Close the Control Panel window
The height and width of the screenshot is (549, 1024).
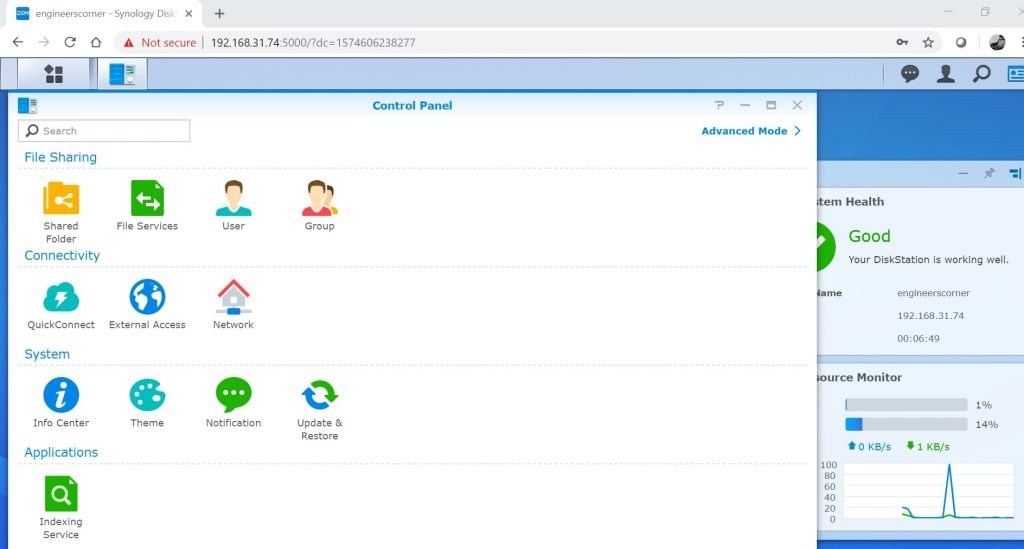tap(797, 105)
